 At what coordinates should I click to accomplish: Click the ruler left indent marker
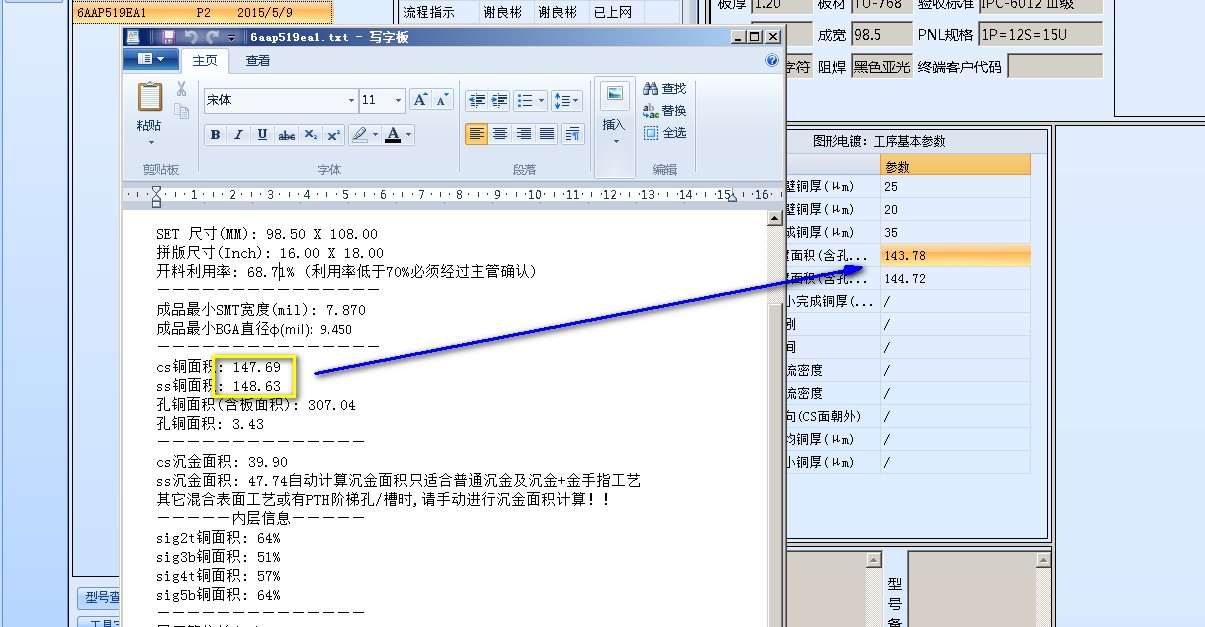tap(156, 195)
